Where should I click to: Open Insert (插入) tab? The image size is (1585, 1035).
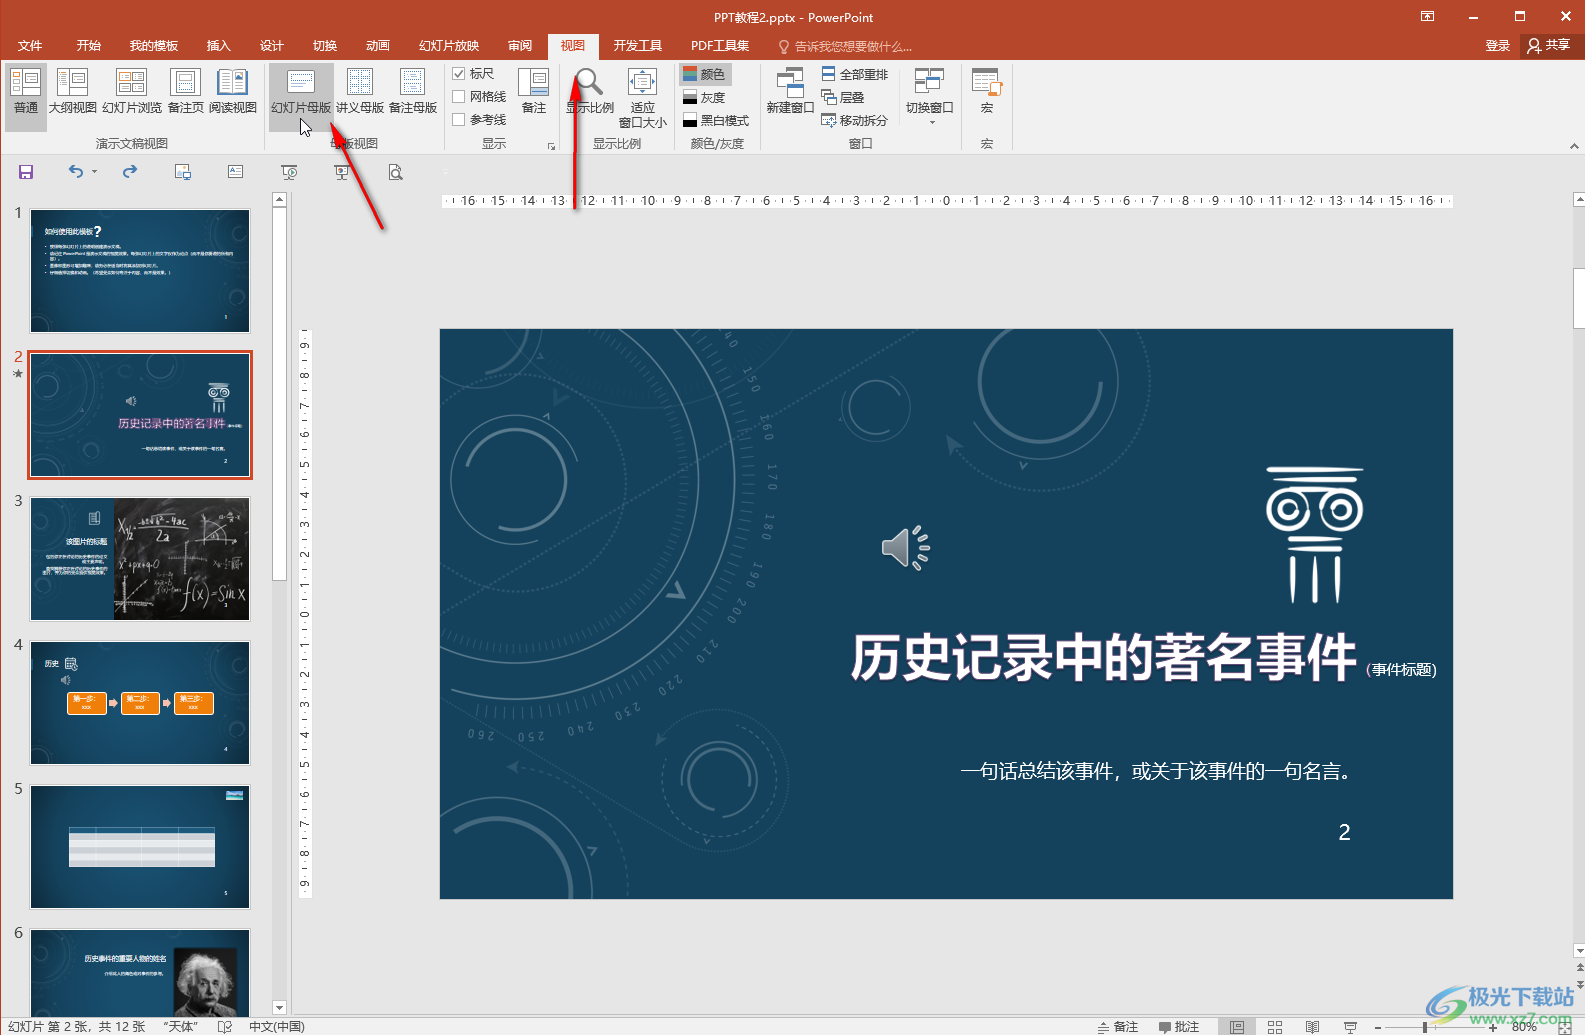click(218, 46)
